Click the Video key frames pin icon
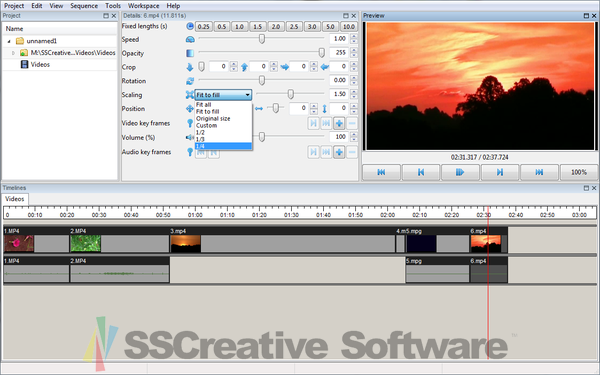Screen dimensions: 600x375 coord(190,123)
